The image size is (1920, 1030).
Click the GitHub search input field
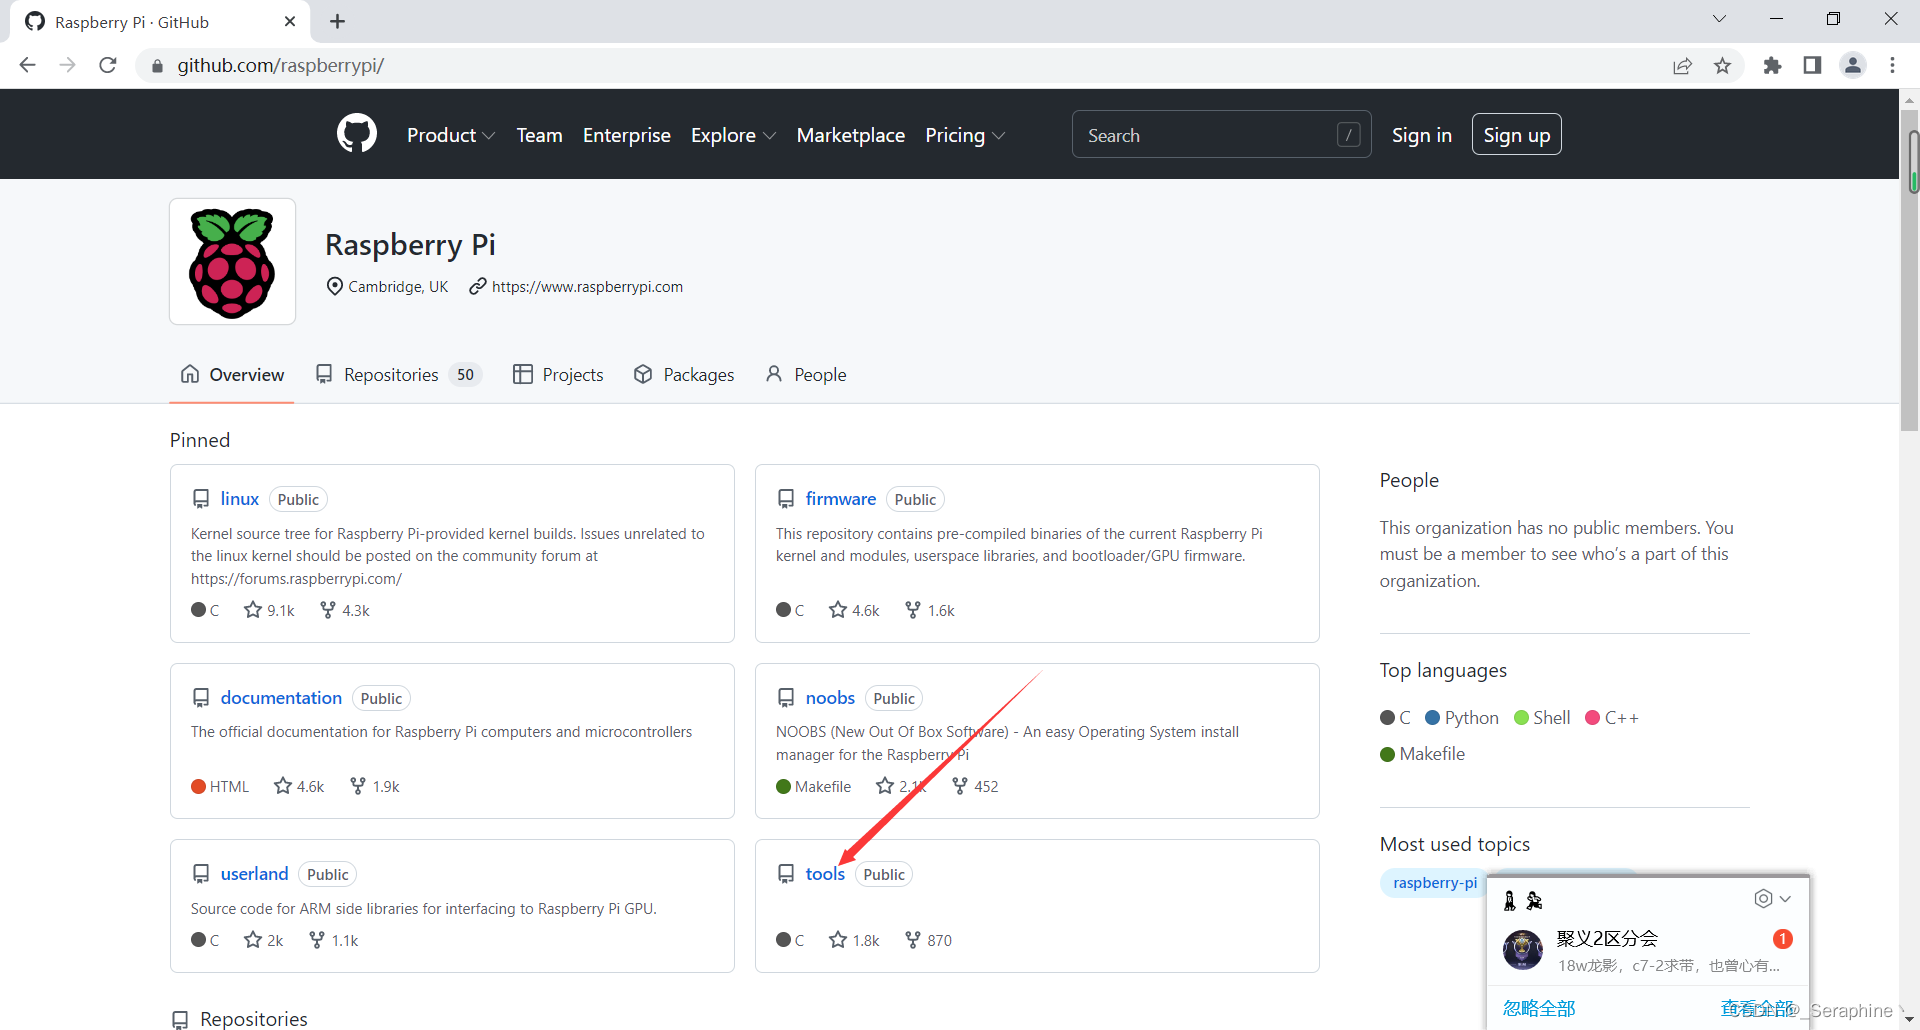point(1221,135)
